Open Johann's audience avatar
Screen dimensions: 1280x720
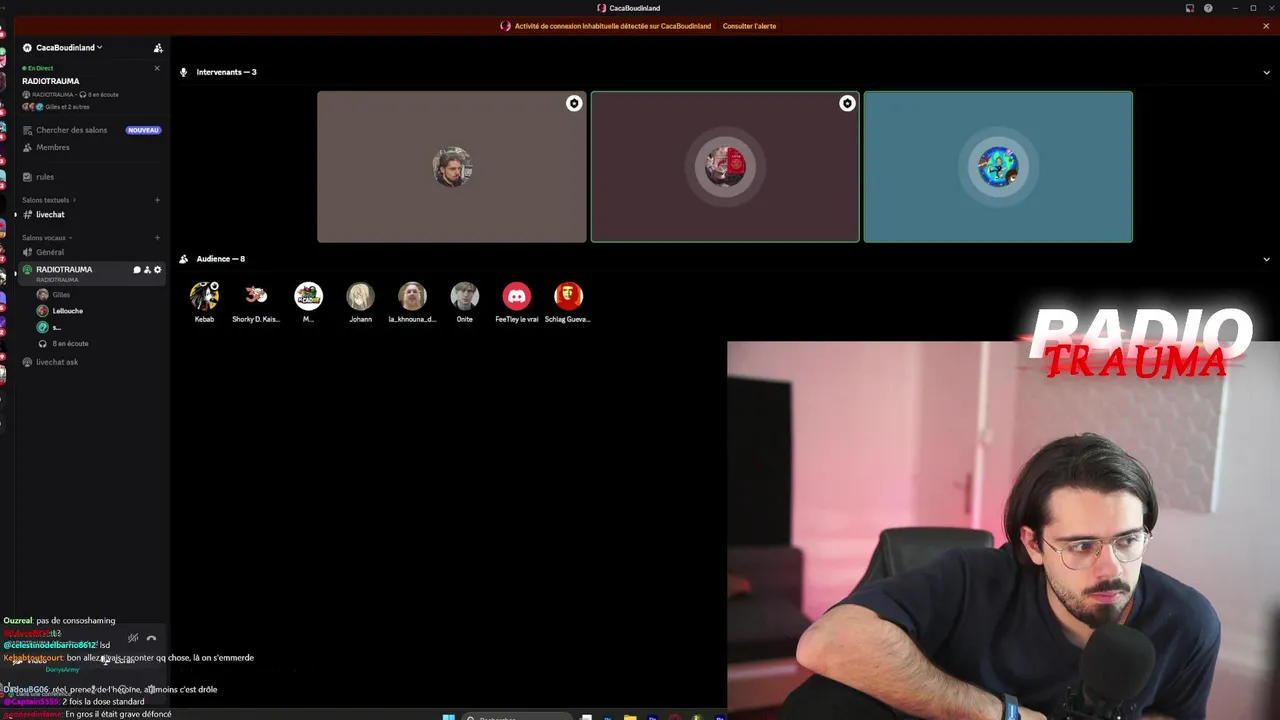click(x=360, y=296)
